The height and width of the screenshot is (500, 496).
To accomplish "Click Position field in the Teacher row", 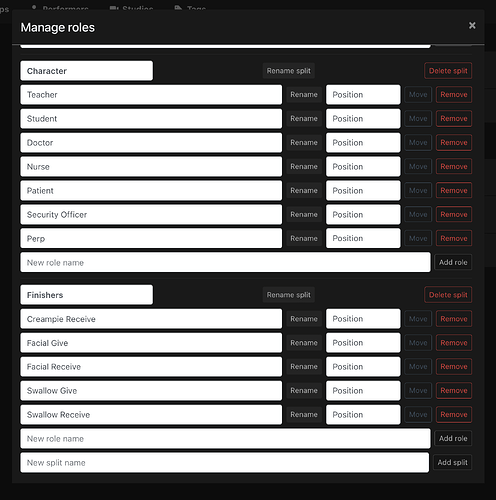I will 363,95.
